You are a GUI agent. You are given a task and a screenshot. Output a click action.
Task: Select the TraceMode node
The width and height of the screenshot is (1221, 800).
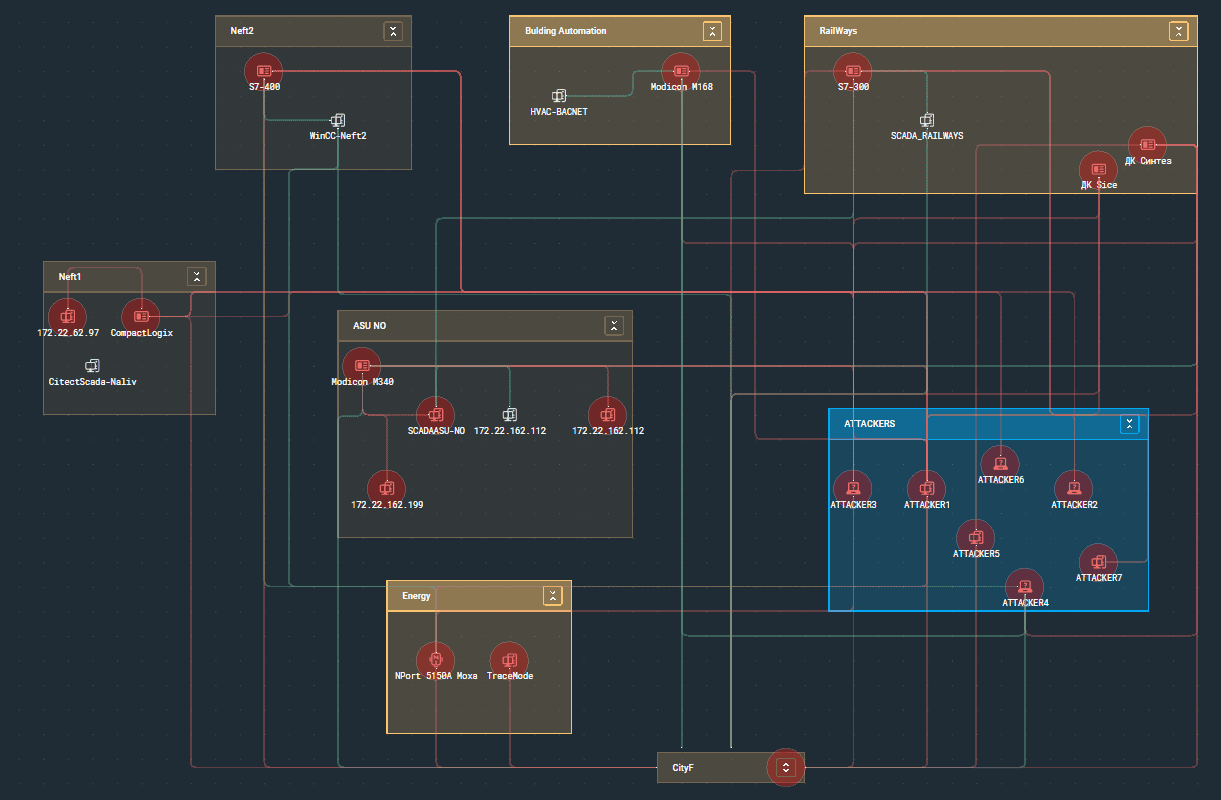click(509, 660)
